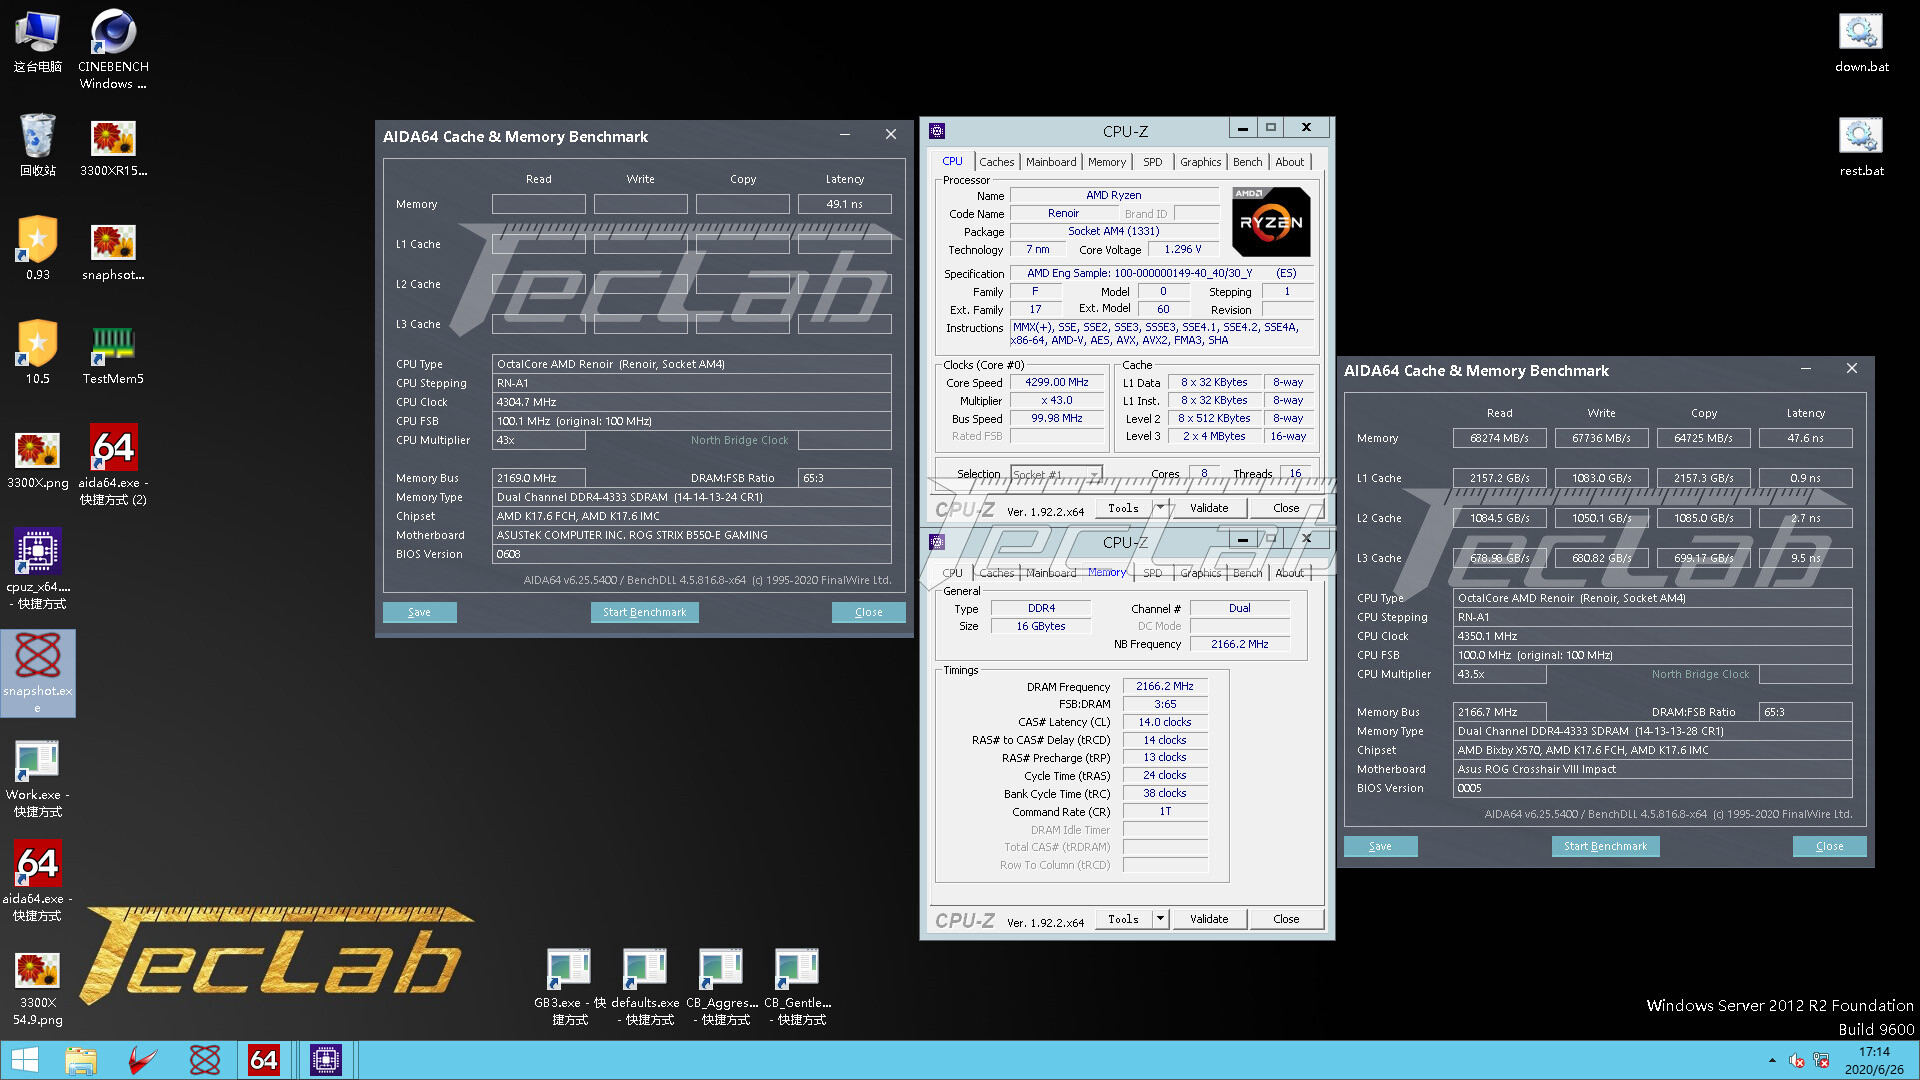1920x1080 pixels.
Task: Open aida64.exe 快捷方式 lower desktop shortcut
Action: coord(37,882)
